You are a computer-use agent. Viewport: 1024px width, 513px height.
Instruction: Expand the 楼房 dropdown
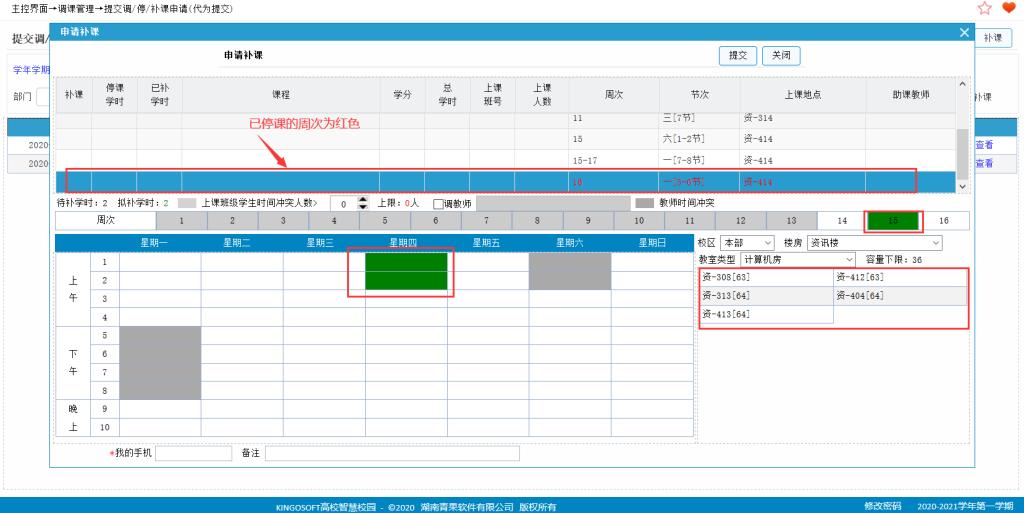875,243
